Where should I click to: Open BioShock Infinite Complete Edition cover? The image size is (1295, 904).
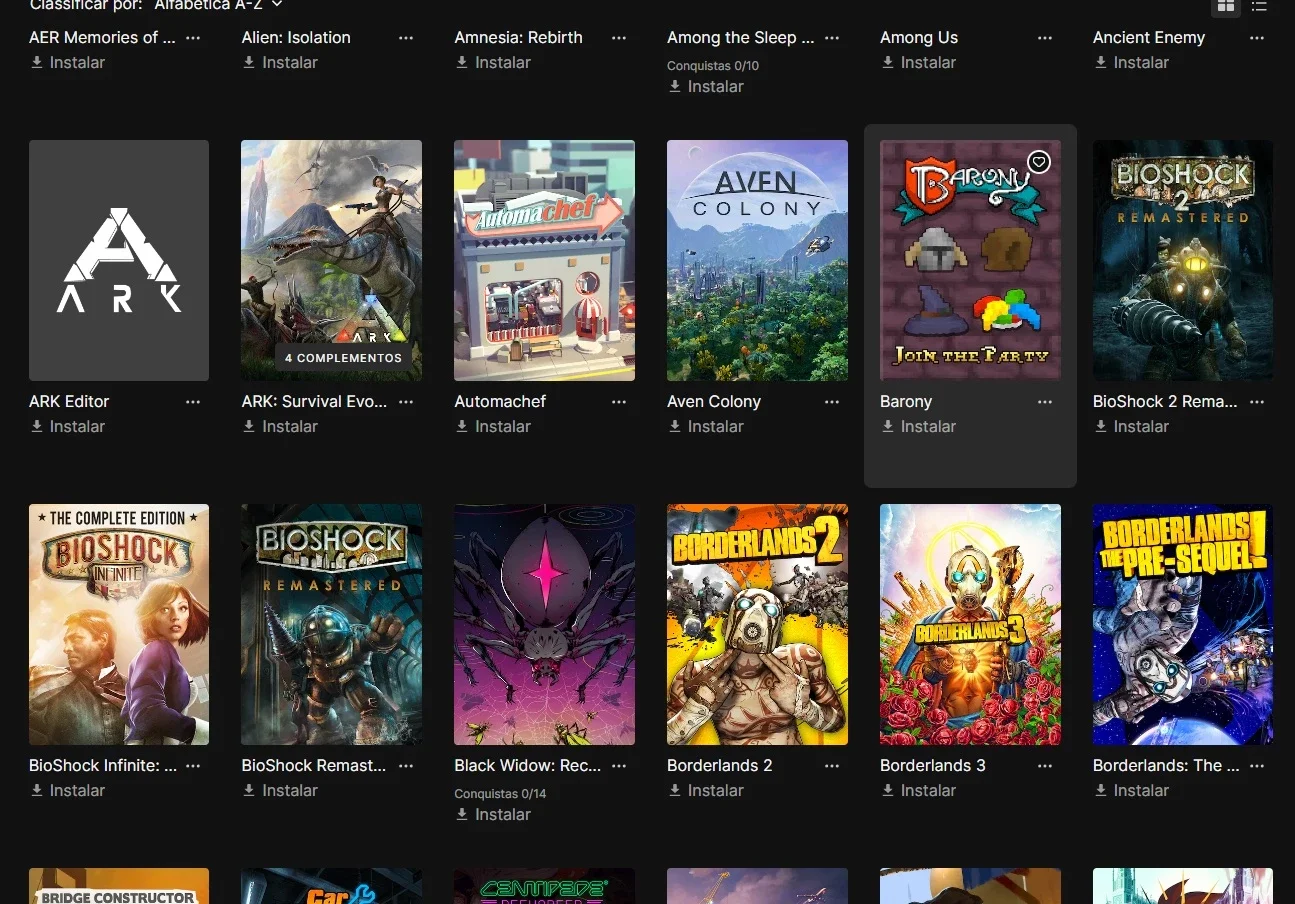pyautogui.click(x=119, y=624)
